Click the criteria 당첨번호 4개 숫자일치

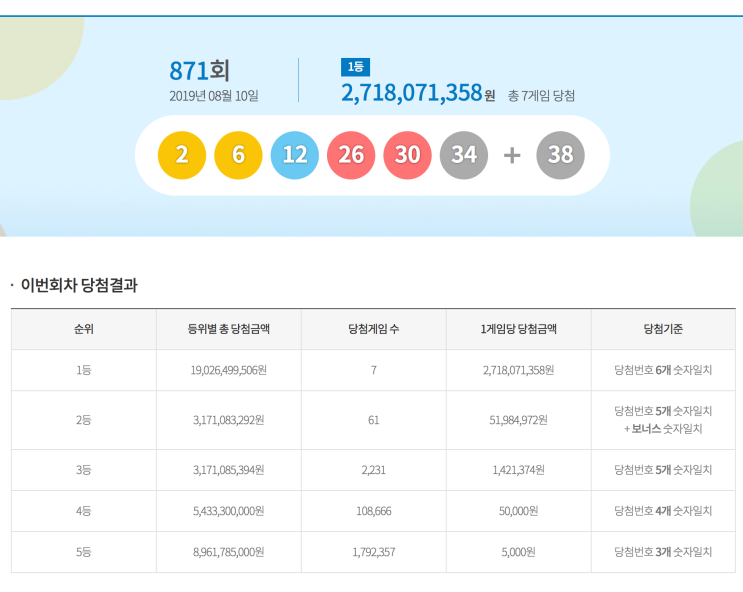click(x=663, y=511)
